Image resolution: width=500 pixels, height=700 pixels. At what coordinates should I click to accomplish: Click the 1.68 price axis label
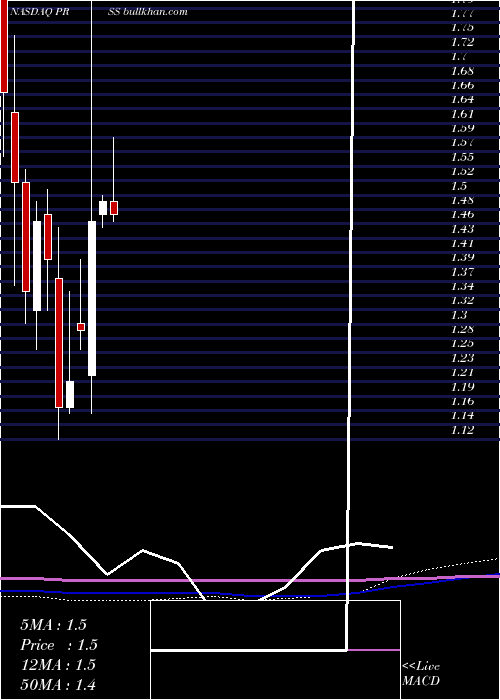[x=462, y=71]
